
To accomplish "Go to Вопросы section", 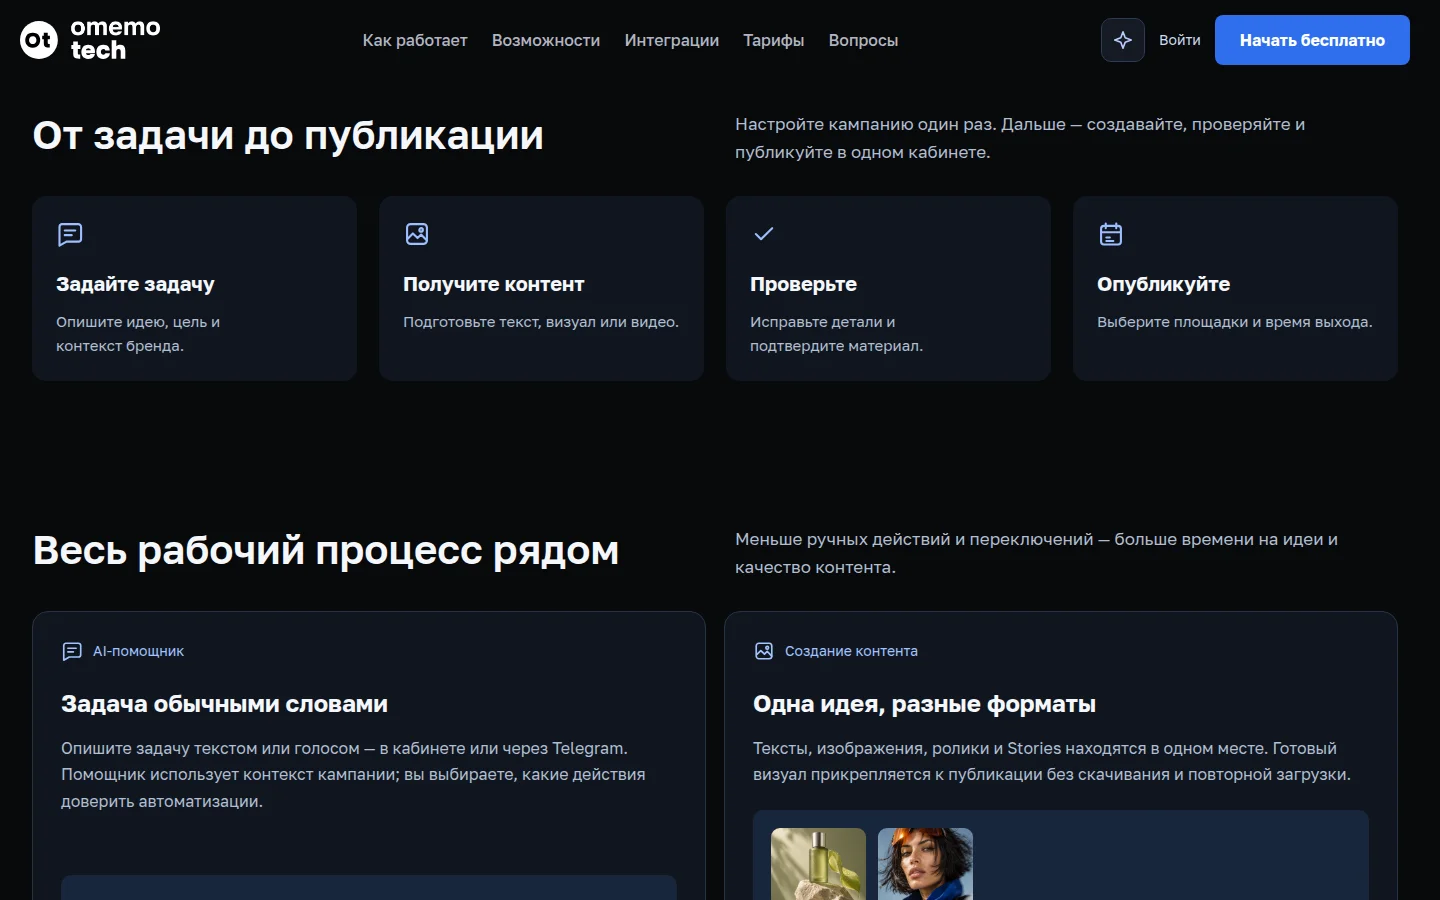I will point(863,40).
